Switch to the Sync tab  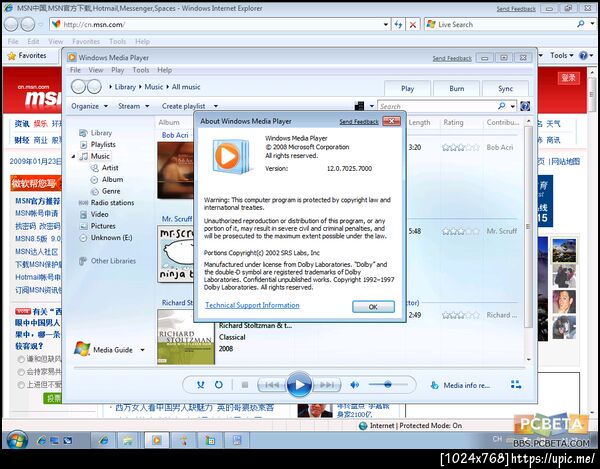pos(505,88)
